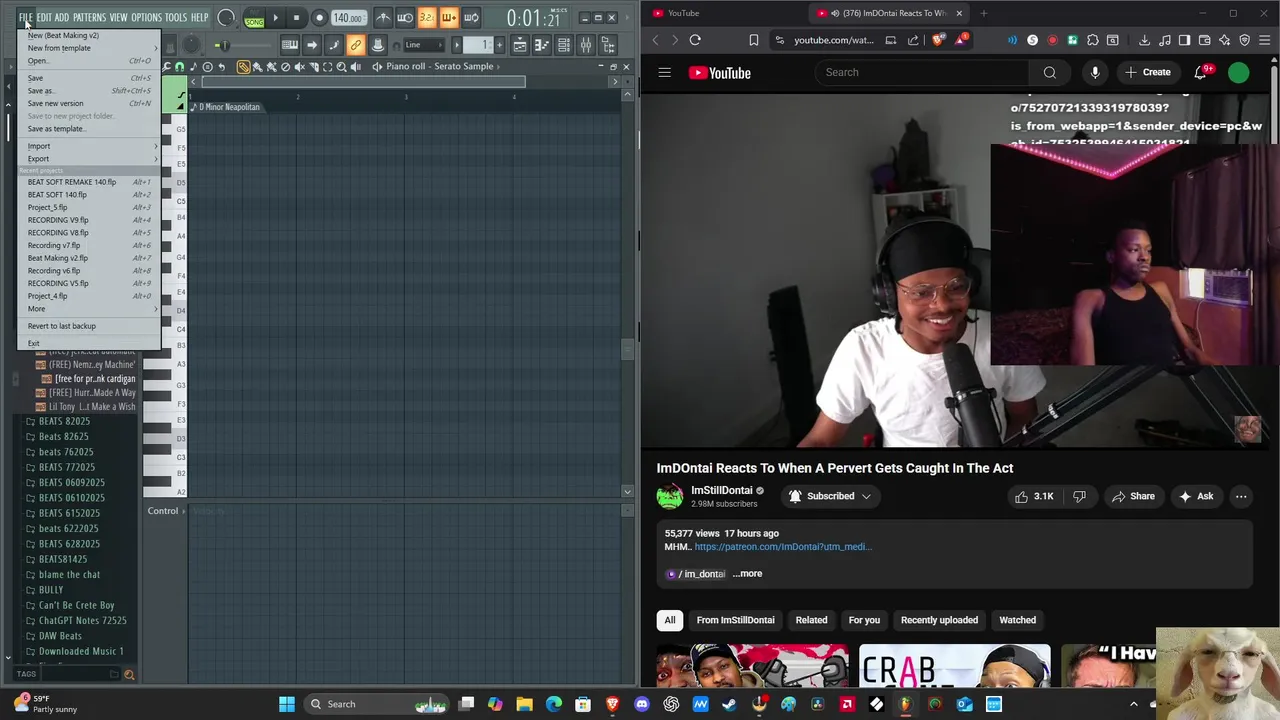This screenshot has height=720, width=1280.
Task: Click the Brave shields icon in the address bar
Action: [x=938, y=40]
